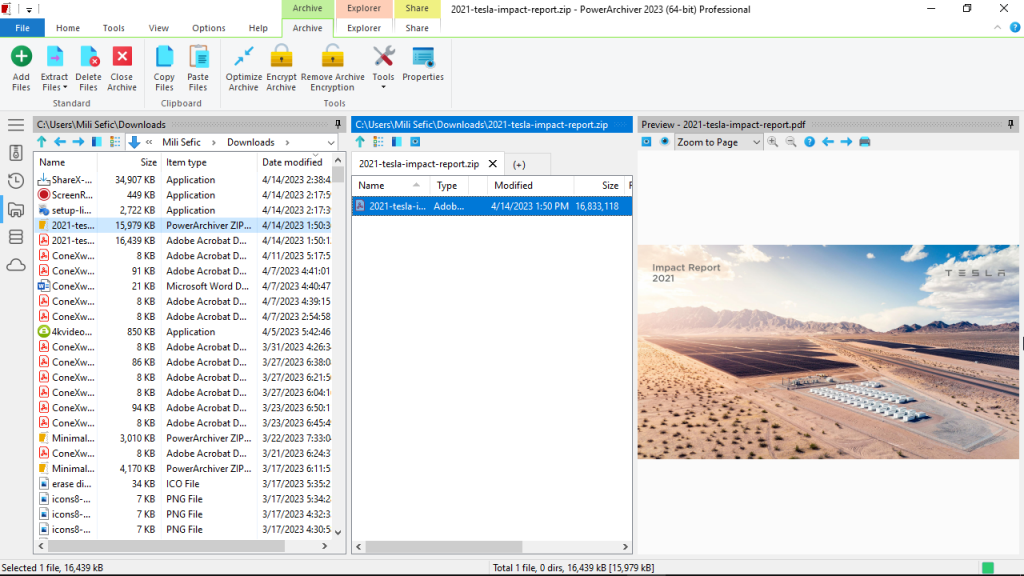The width and height of the screenshot is (1024, 576).
Task: Switch to the Options tab
Action: click(209, 28)
